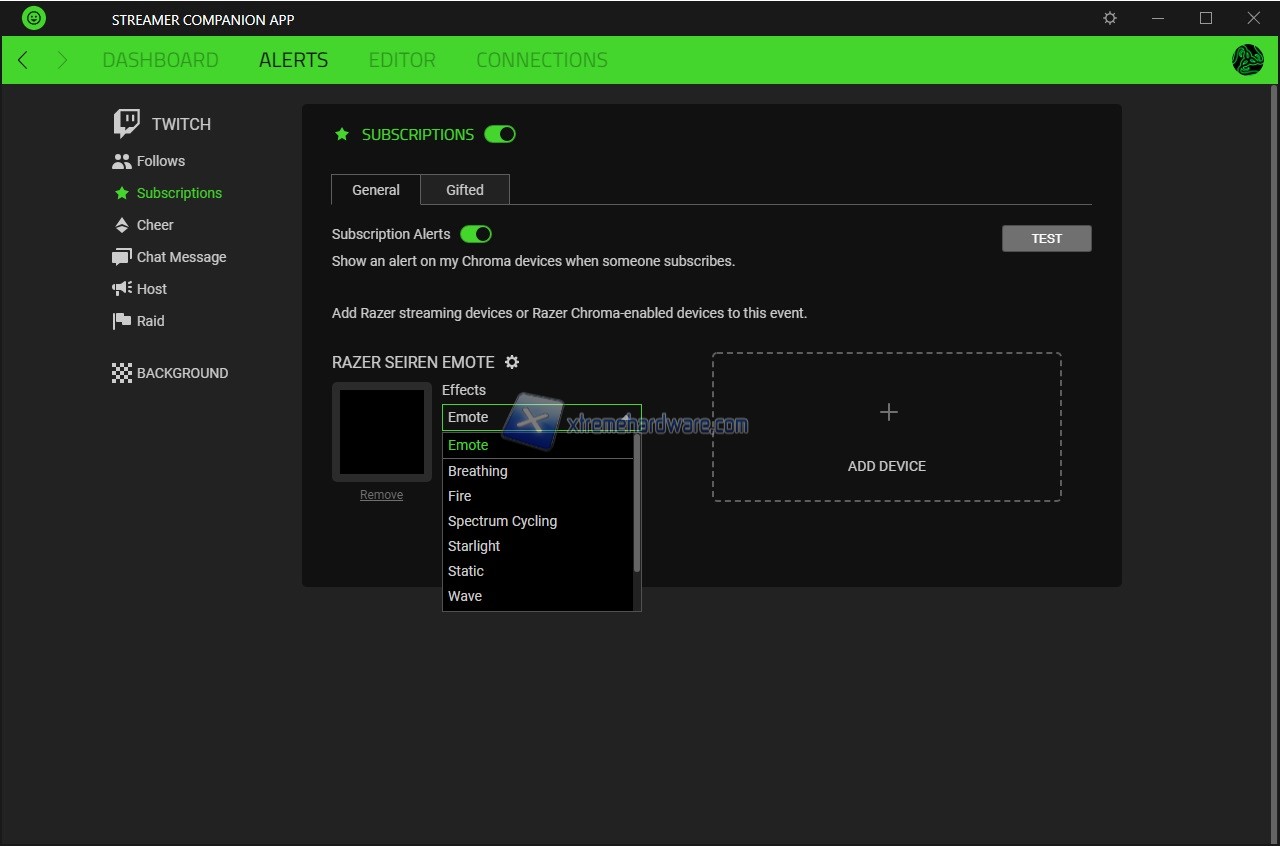Turn off the Subscription Alerts switch
This screenshot has width=1280, height=846.
click(476, 234)
